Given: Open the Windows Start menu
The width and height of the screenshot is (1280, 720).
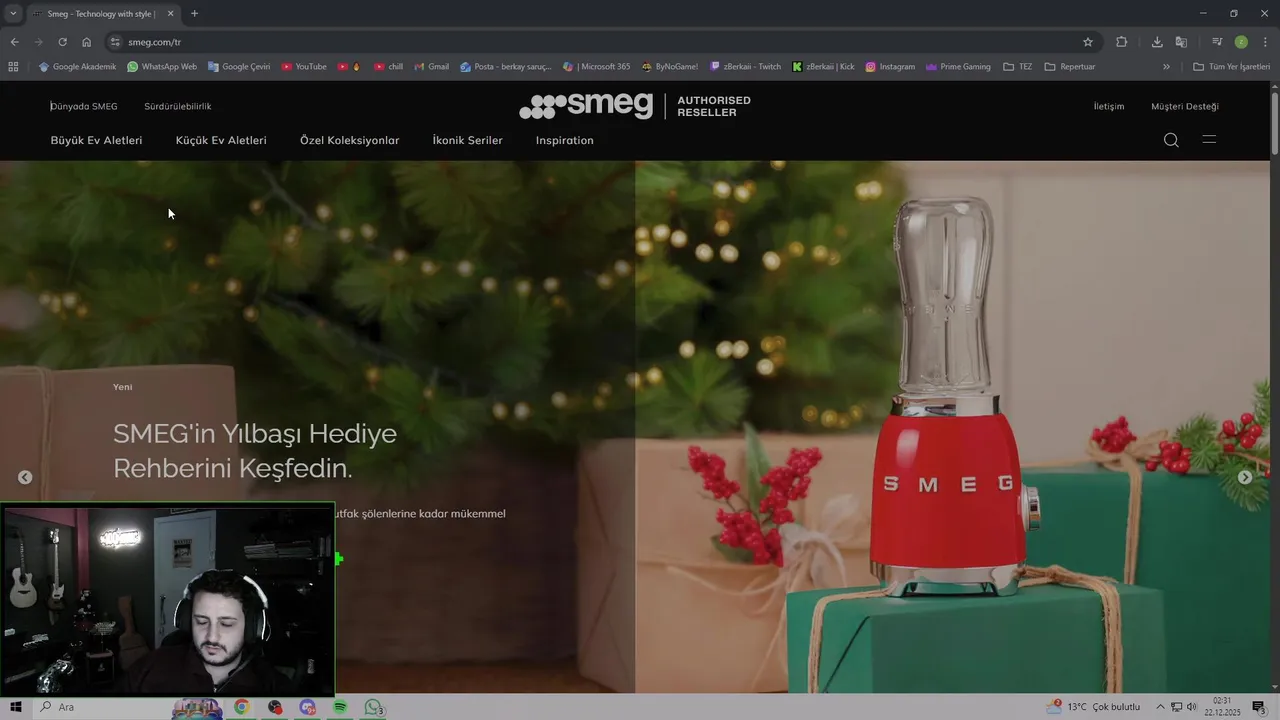Looking at the screenshot, I should click(15, 707).
